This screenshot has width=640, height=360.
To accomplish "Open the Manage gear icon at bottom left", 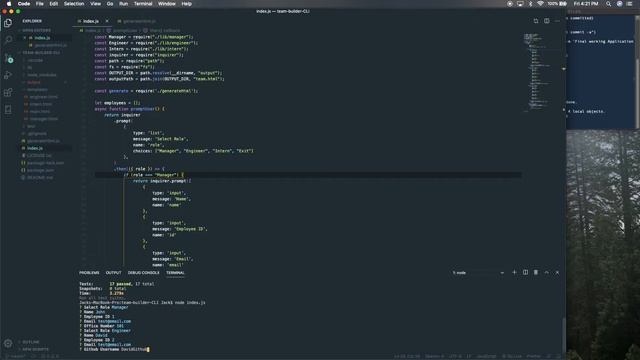I will click(8, 343).
